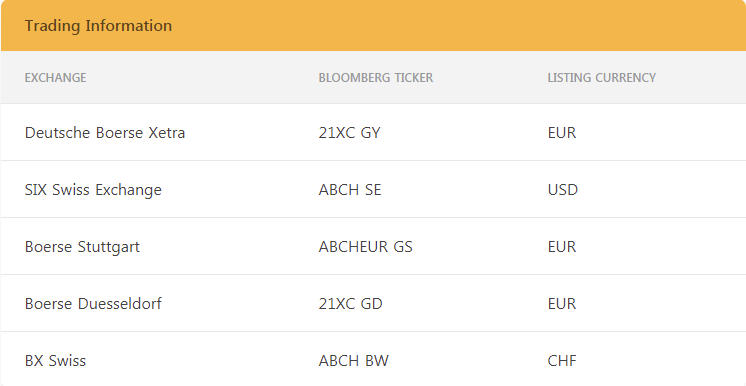Viewport: 746px width, 386px height.
Task: Click the CHF listing currency
Action: pos(562,361)
